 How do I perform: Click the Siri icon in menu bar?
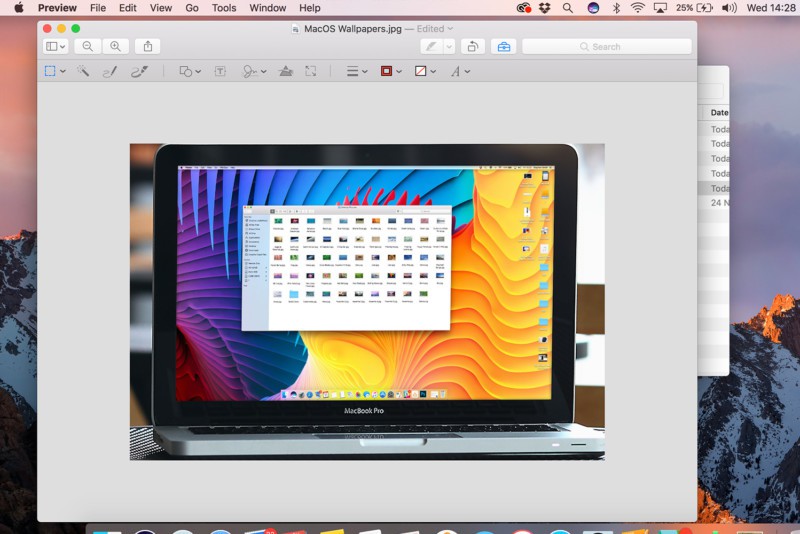(x=593, y=8)
